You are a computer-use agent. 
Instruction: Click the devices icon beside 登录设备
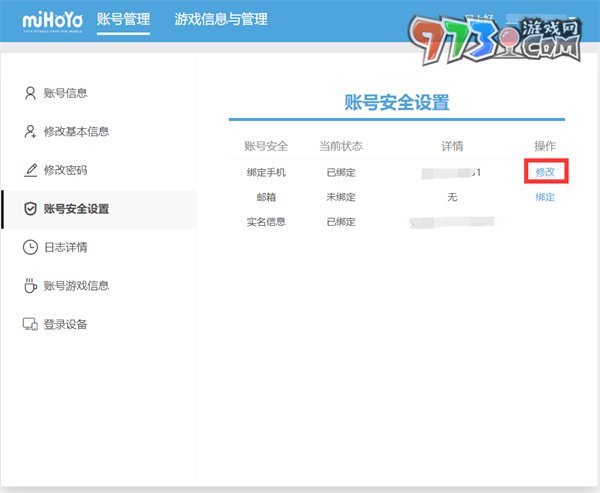tap(30, 324)
